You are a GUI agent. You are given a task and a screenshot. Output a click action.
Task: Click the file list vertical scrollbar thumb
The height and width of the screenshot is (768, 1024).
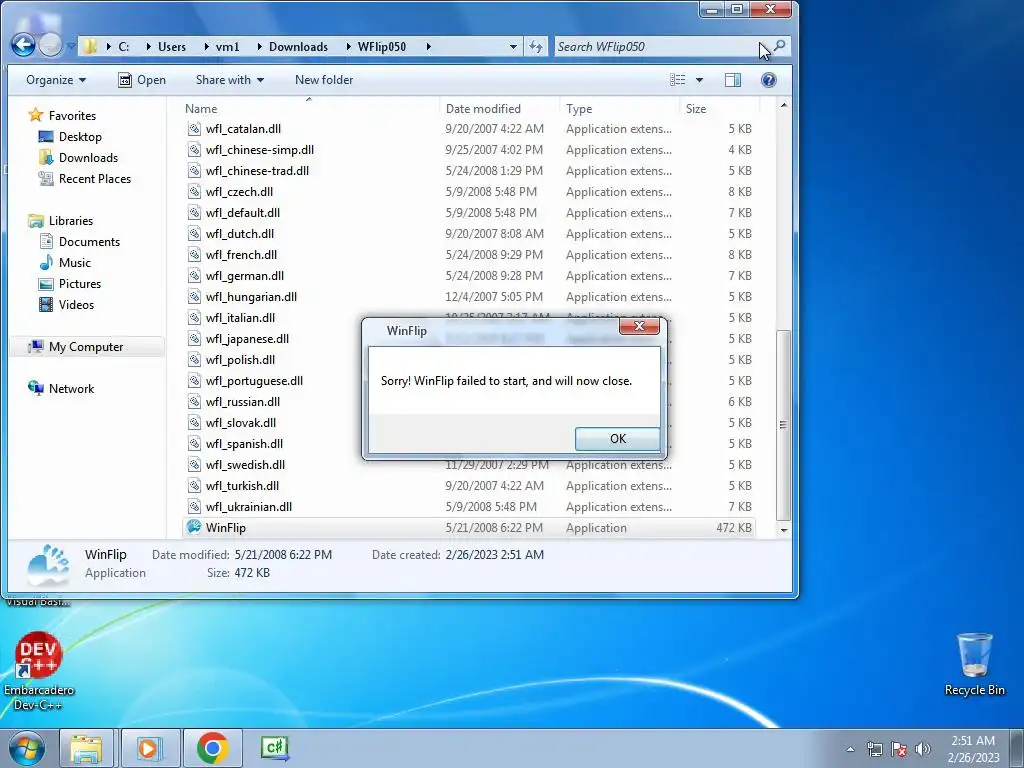click(784, 424)
